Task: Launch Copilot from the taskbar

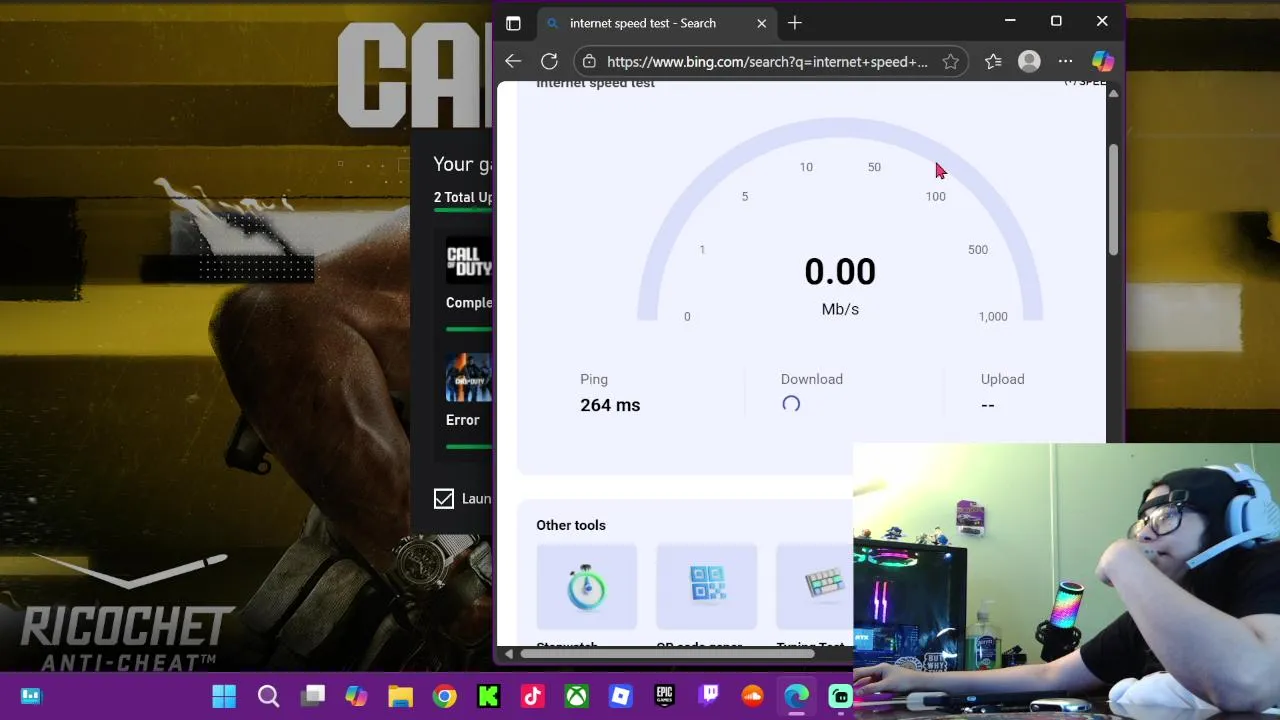Action: [357, 696]
